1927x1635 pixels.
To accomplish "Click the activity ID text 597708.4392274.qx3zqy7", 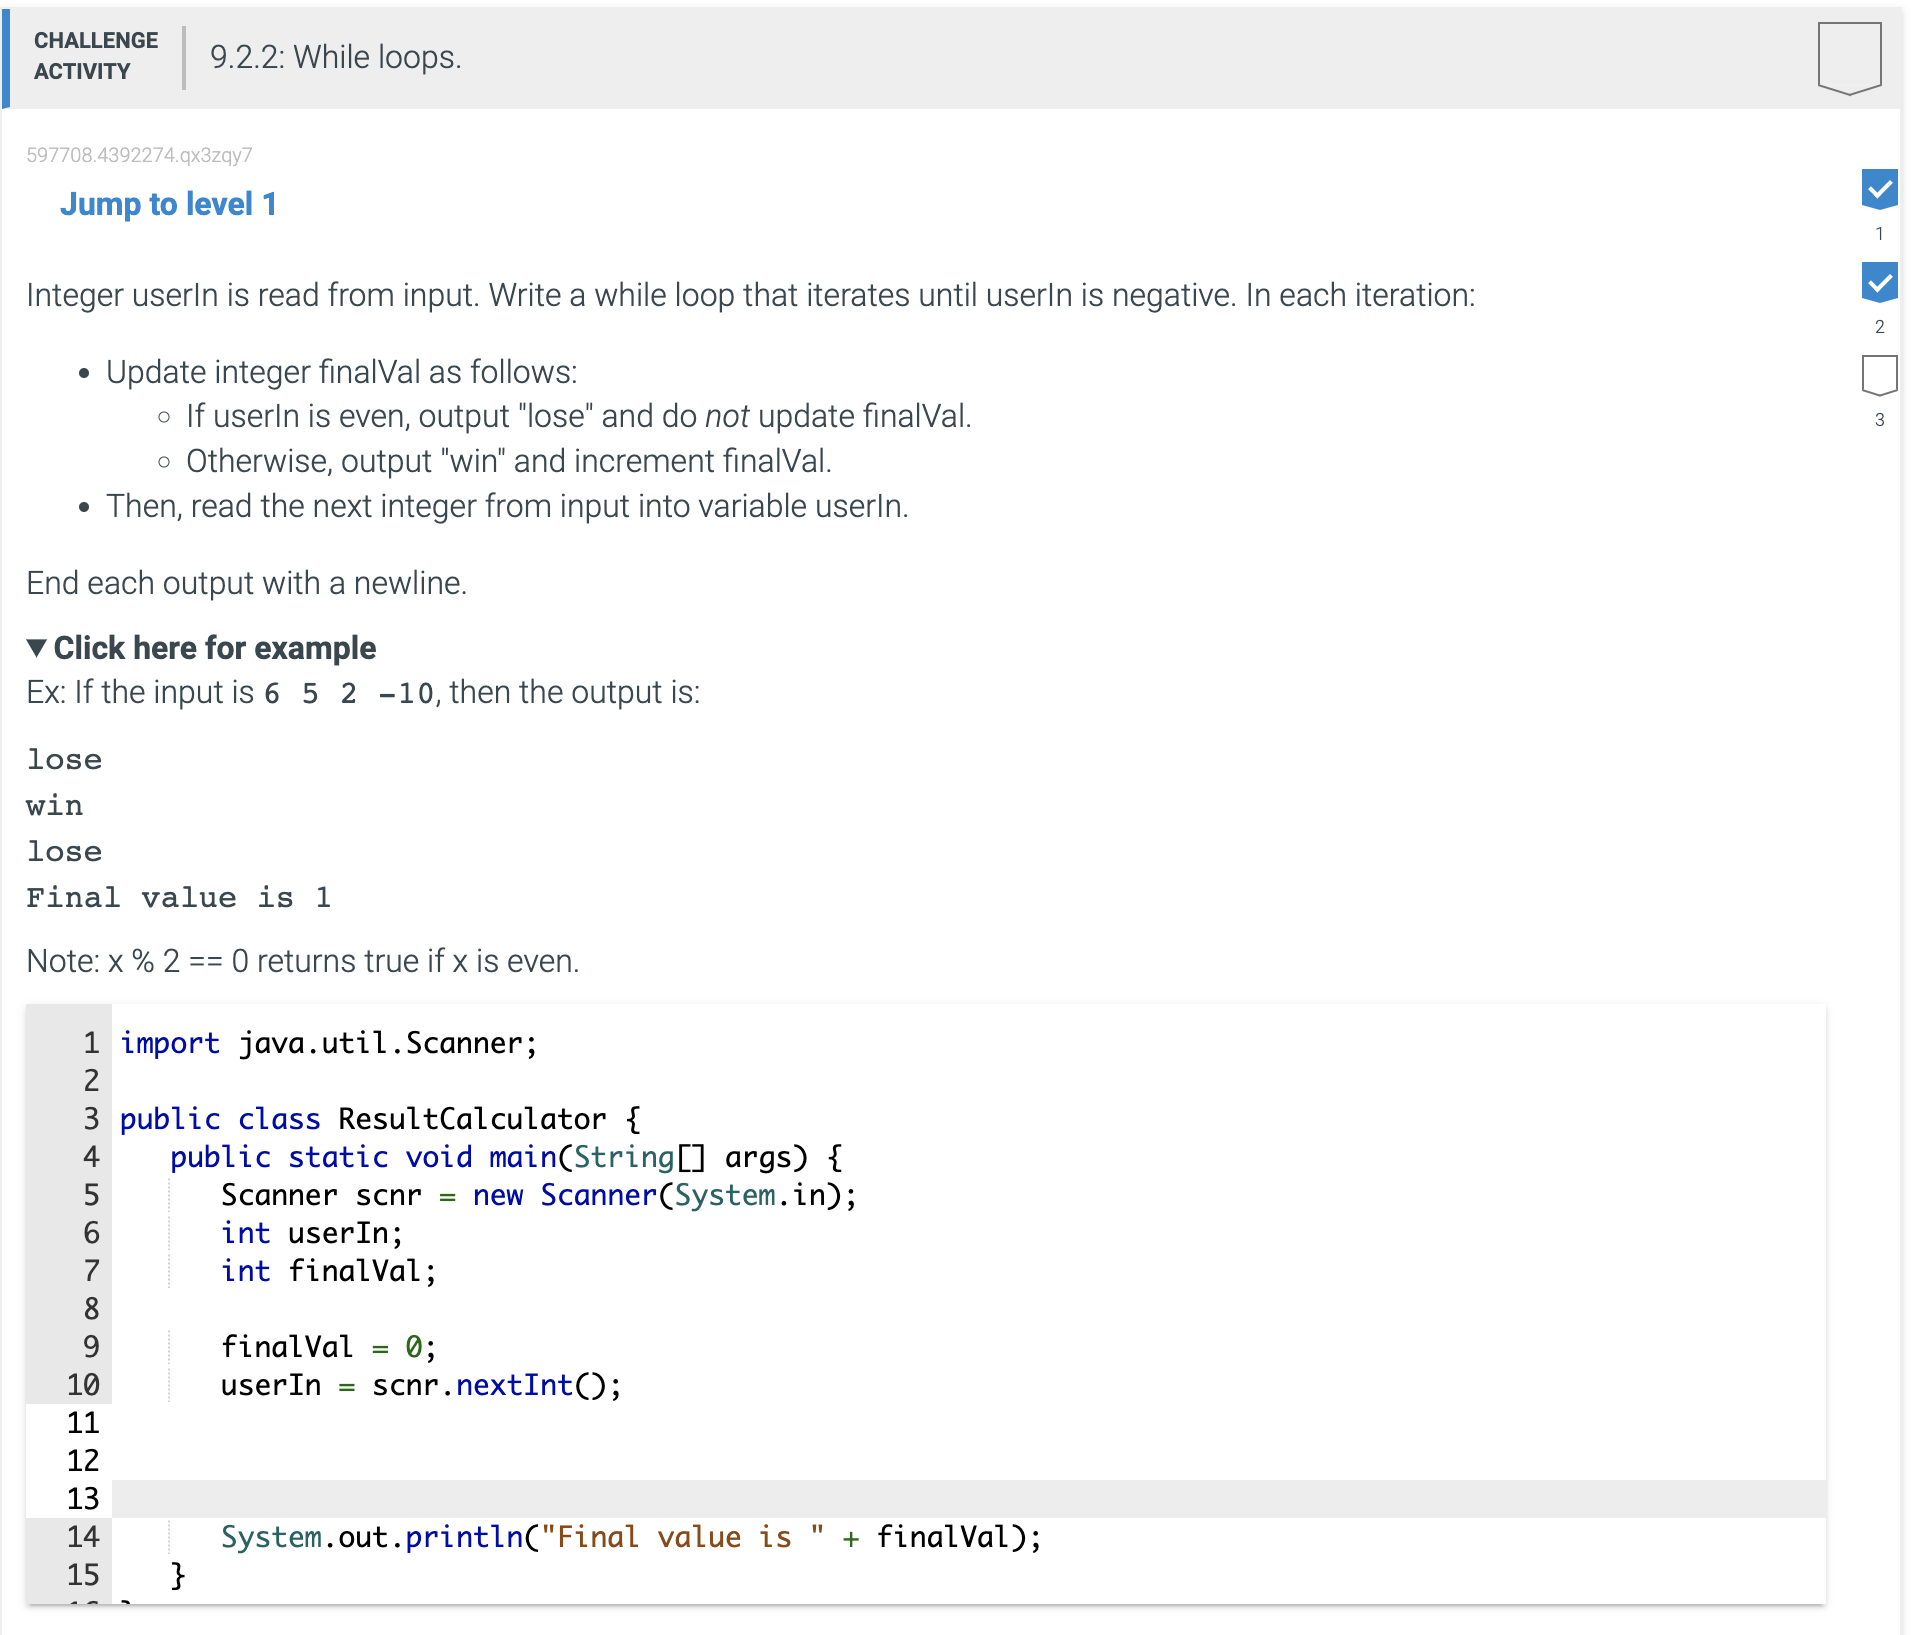I will [x=139, y=155].
